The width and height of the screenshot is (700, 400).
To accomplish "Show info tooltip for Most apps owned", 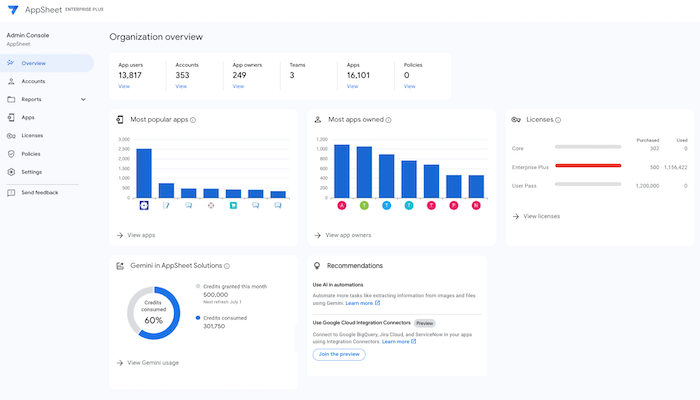I will click(x=388, y=120).
